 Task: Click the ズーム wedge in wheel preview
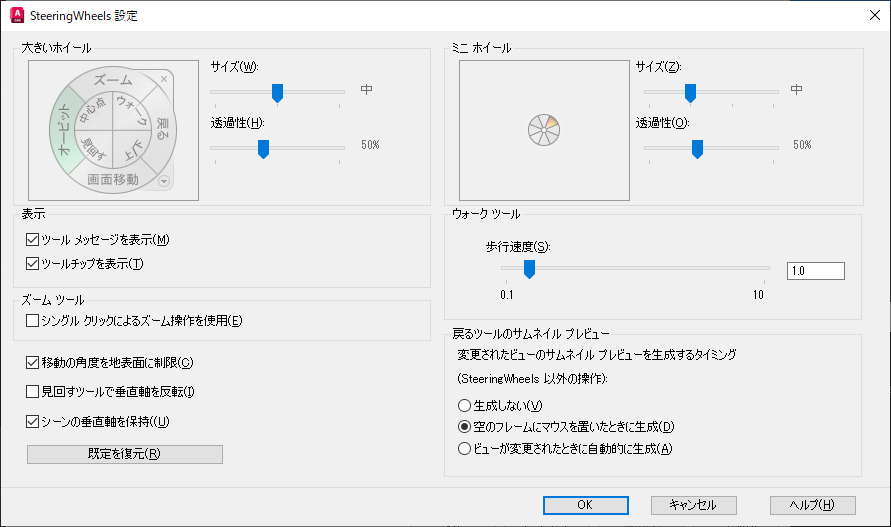tap(113, 80)
